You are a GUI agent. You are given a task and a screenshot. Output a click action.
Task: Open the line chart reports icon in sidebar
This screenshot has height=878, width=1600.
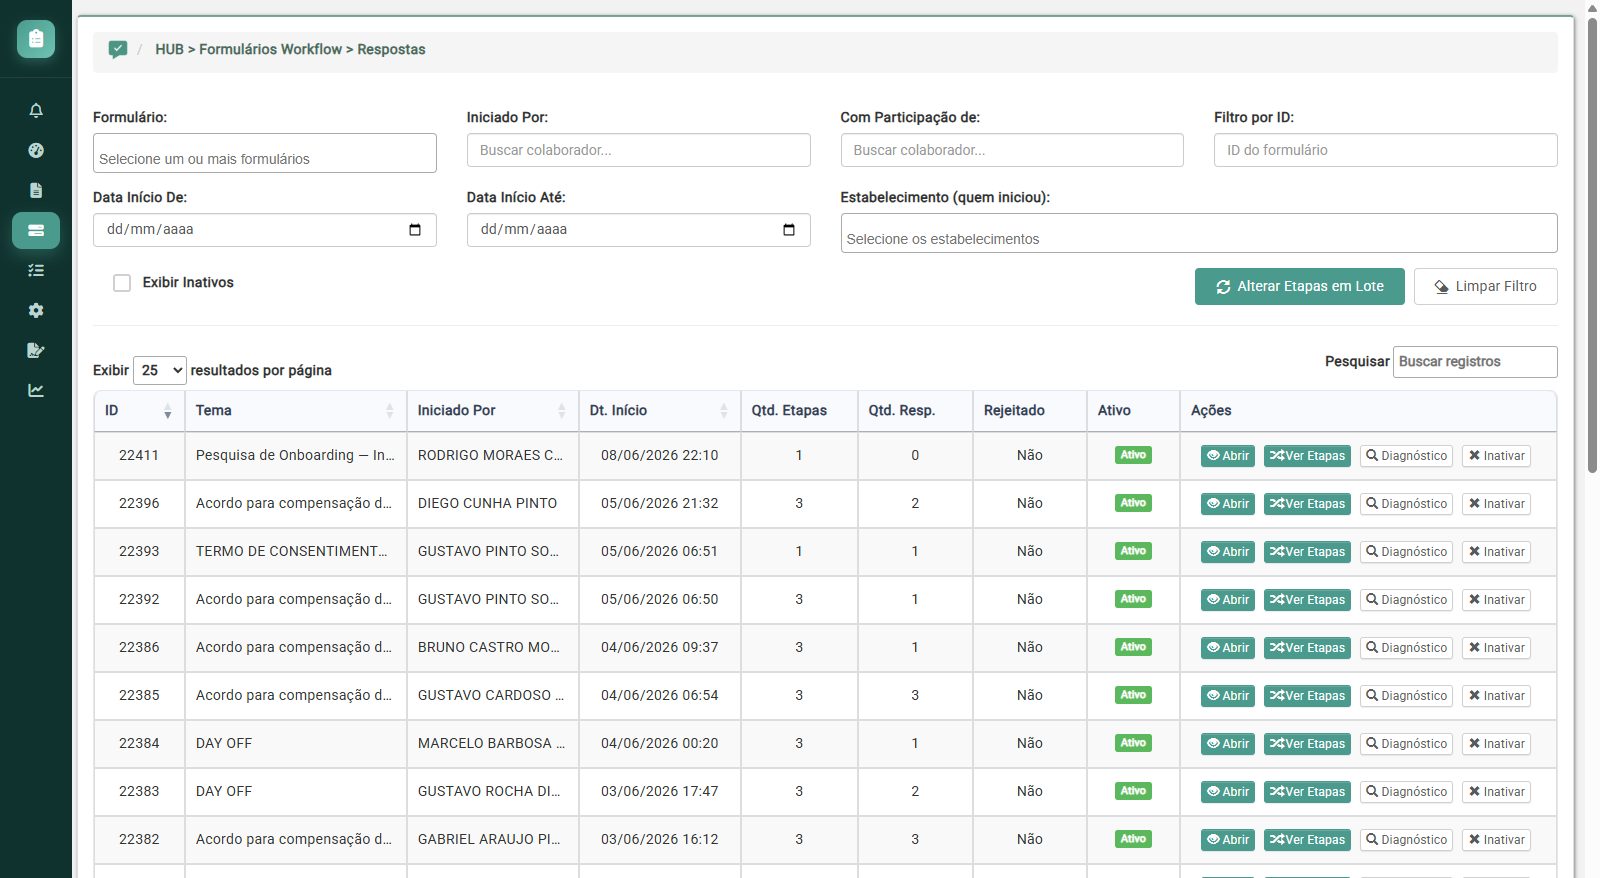(x=36, y=390)
